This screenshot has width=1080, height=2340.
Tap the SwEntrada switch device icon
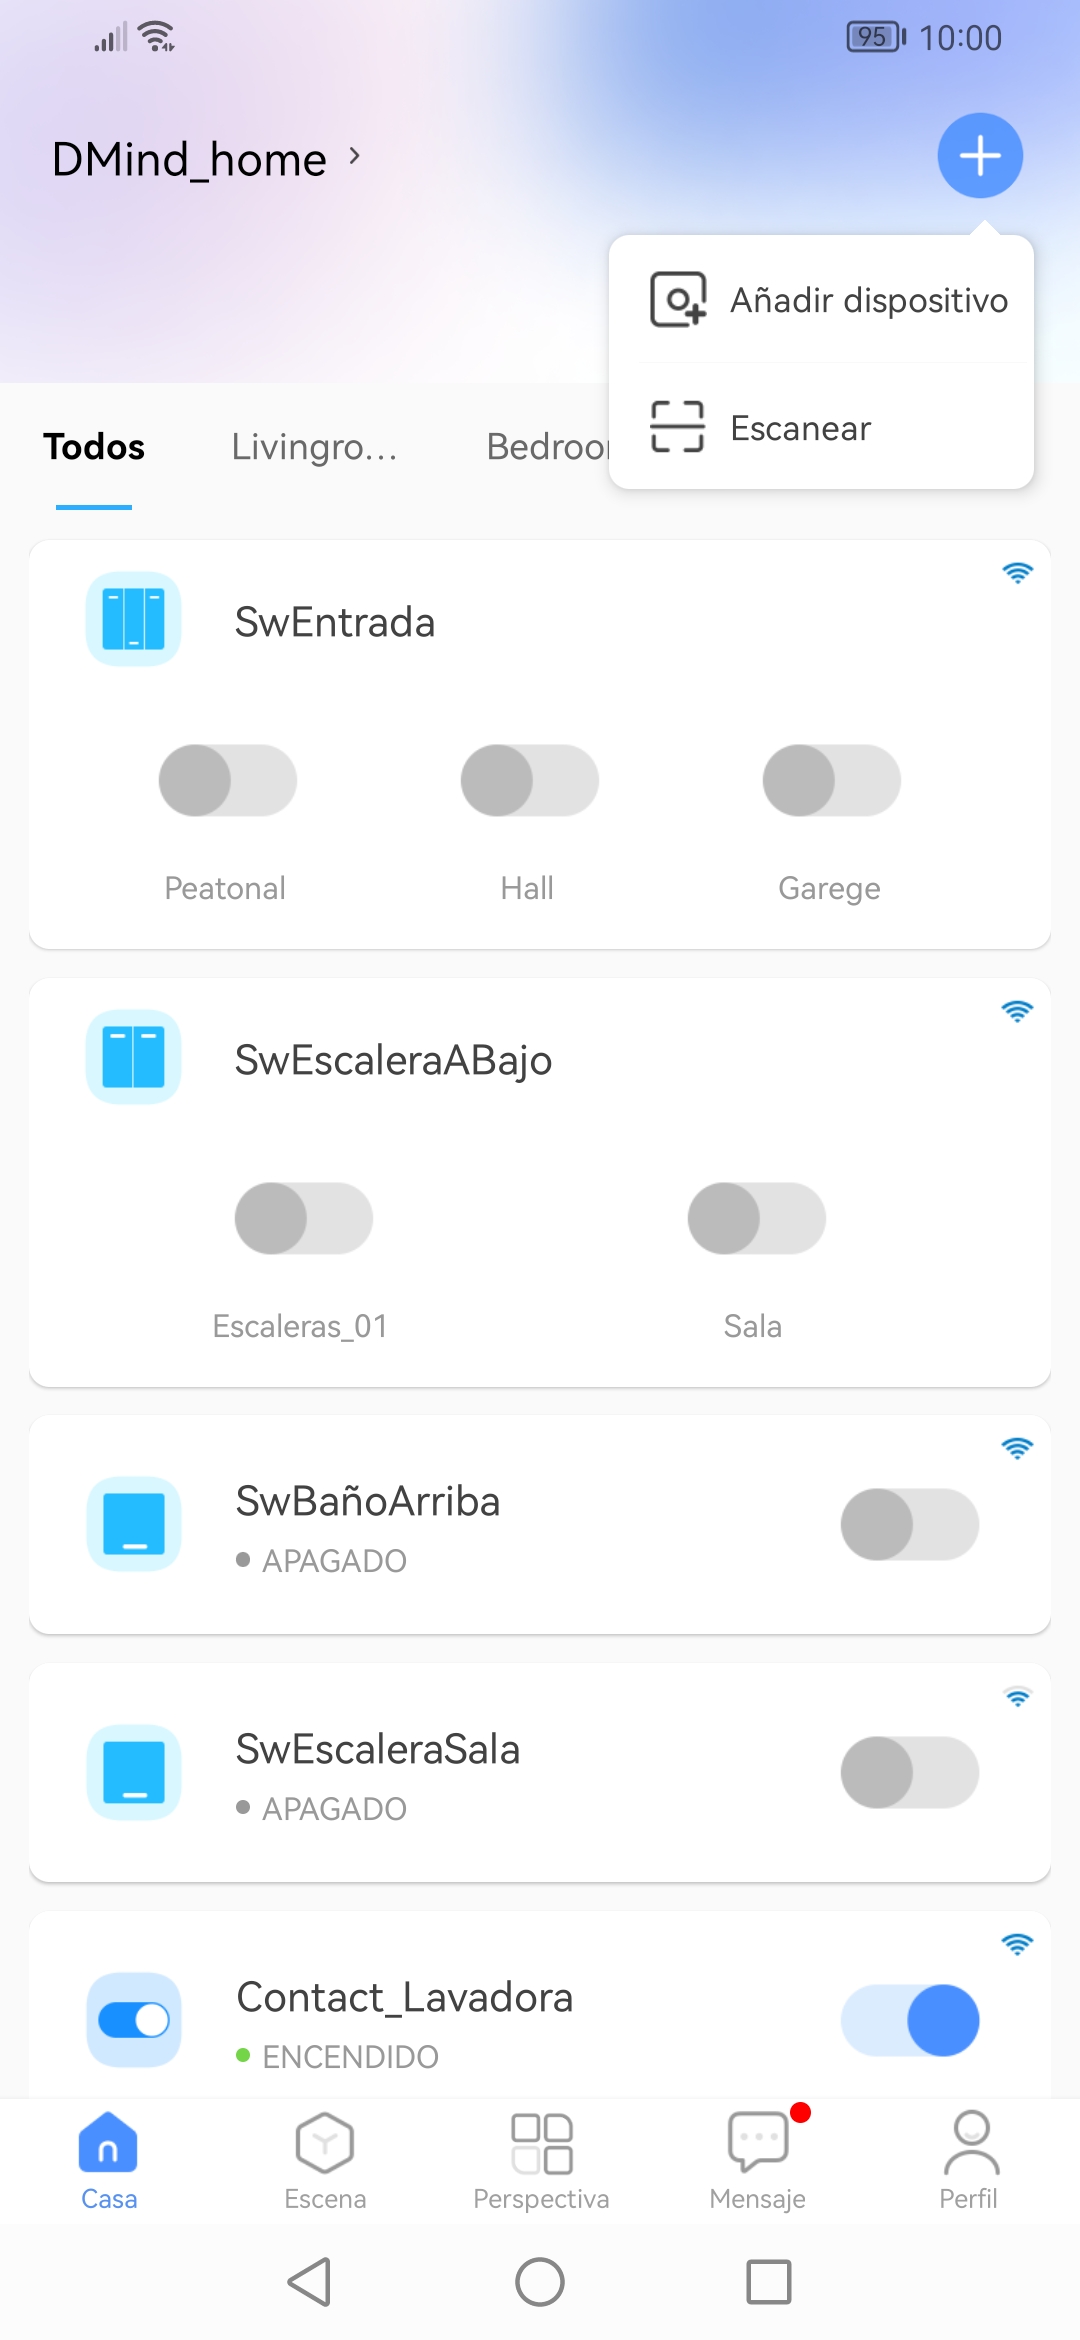133,620
